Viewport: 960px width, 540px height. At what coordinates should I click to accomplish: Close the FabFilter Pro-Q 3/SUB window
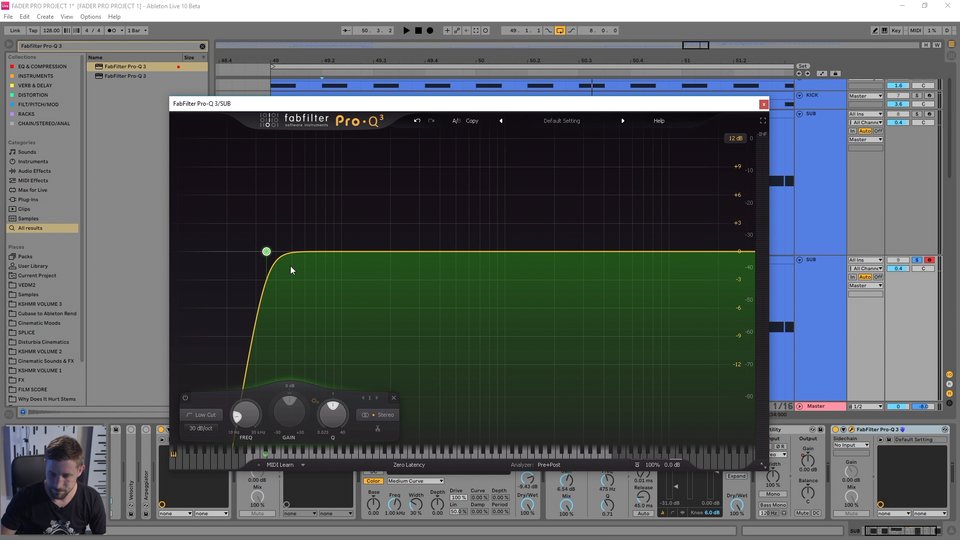click(763, 104)
